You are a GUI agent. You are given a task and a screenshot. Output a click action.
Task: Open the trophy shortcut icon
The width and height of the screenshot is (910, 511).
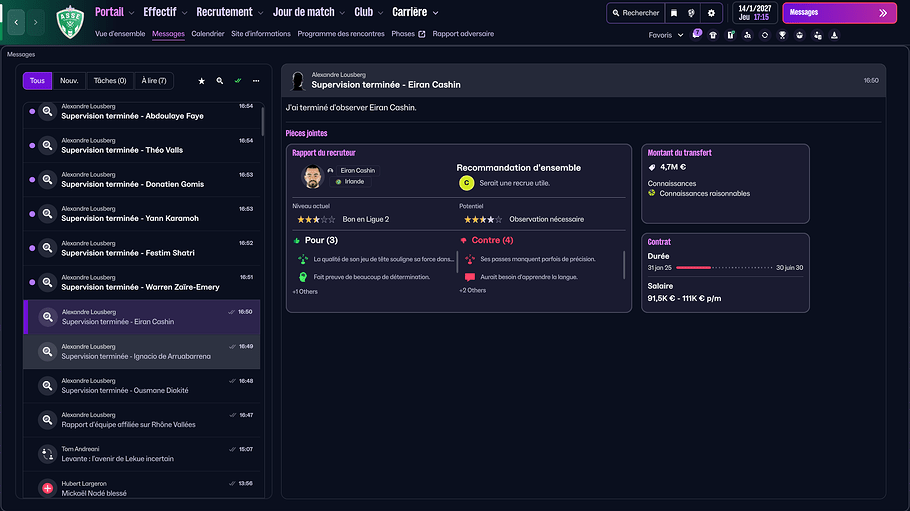[782, 35]
